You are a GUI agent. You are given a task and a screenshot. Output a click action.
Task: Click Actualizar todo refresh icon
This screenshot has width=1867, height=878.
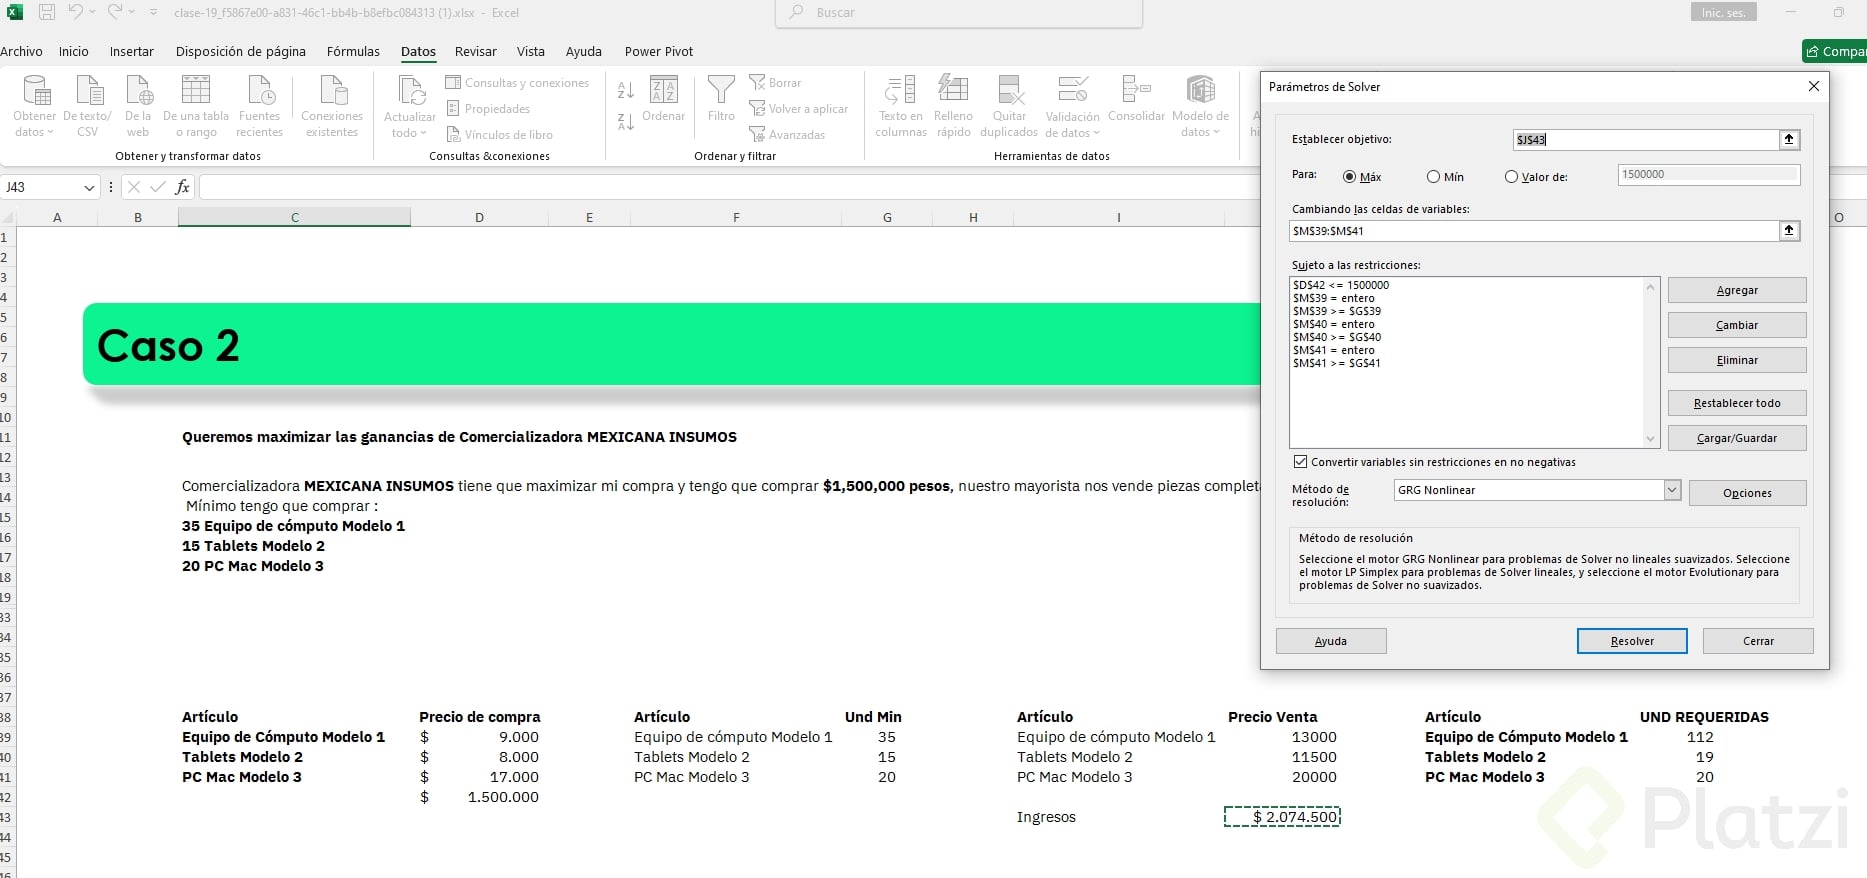point(410,93)
